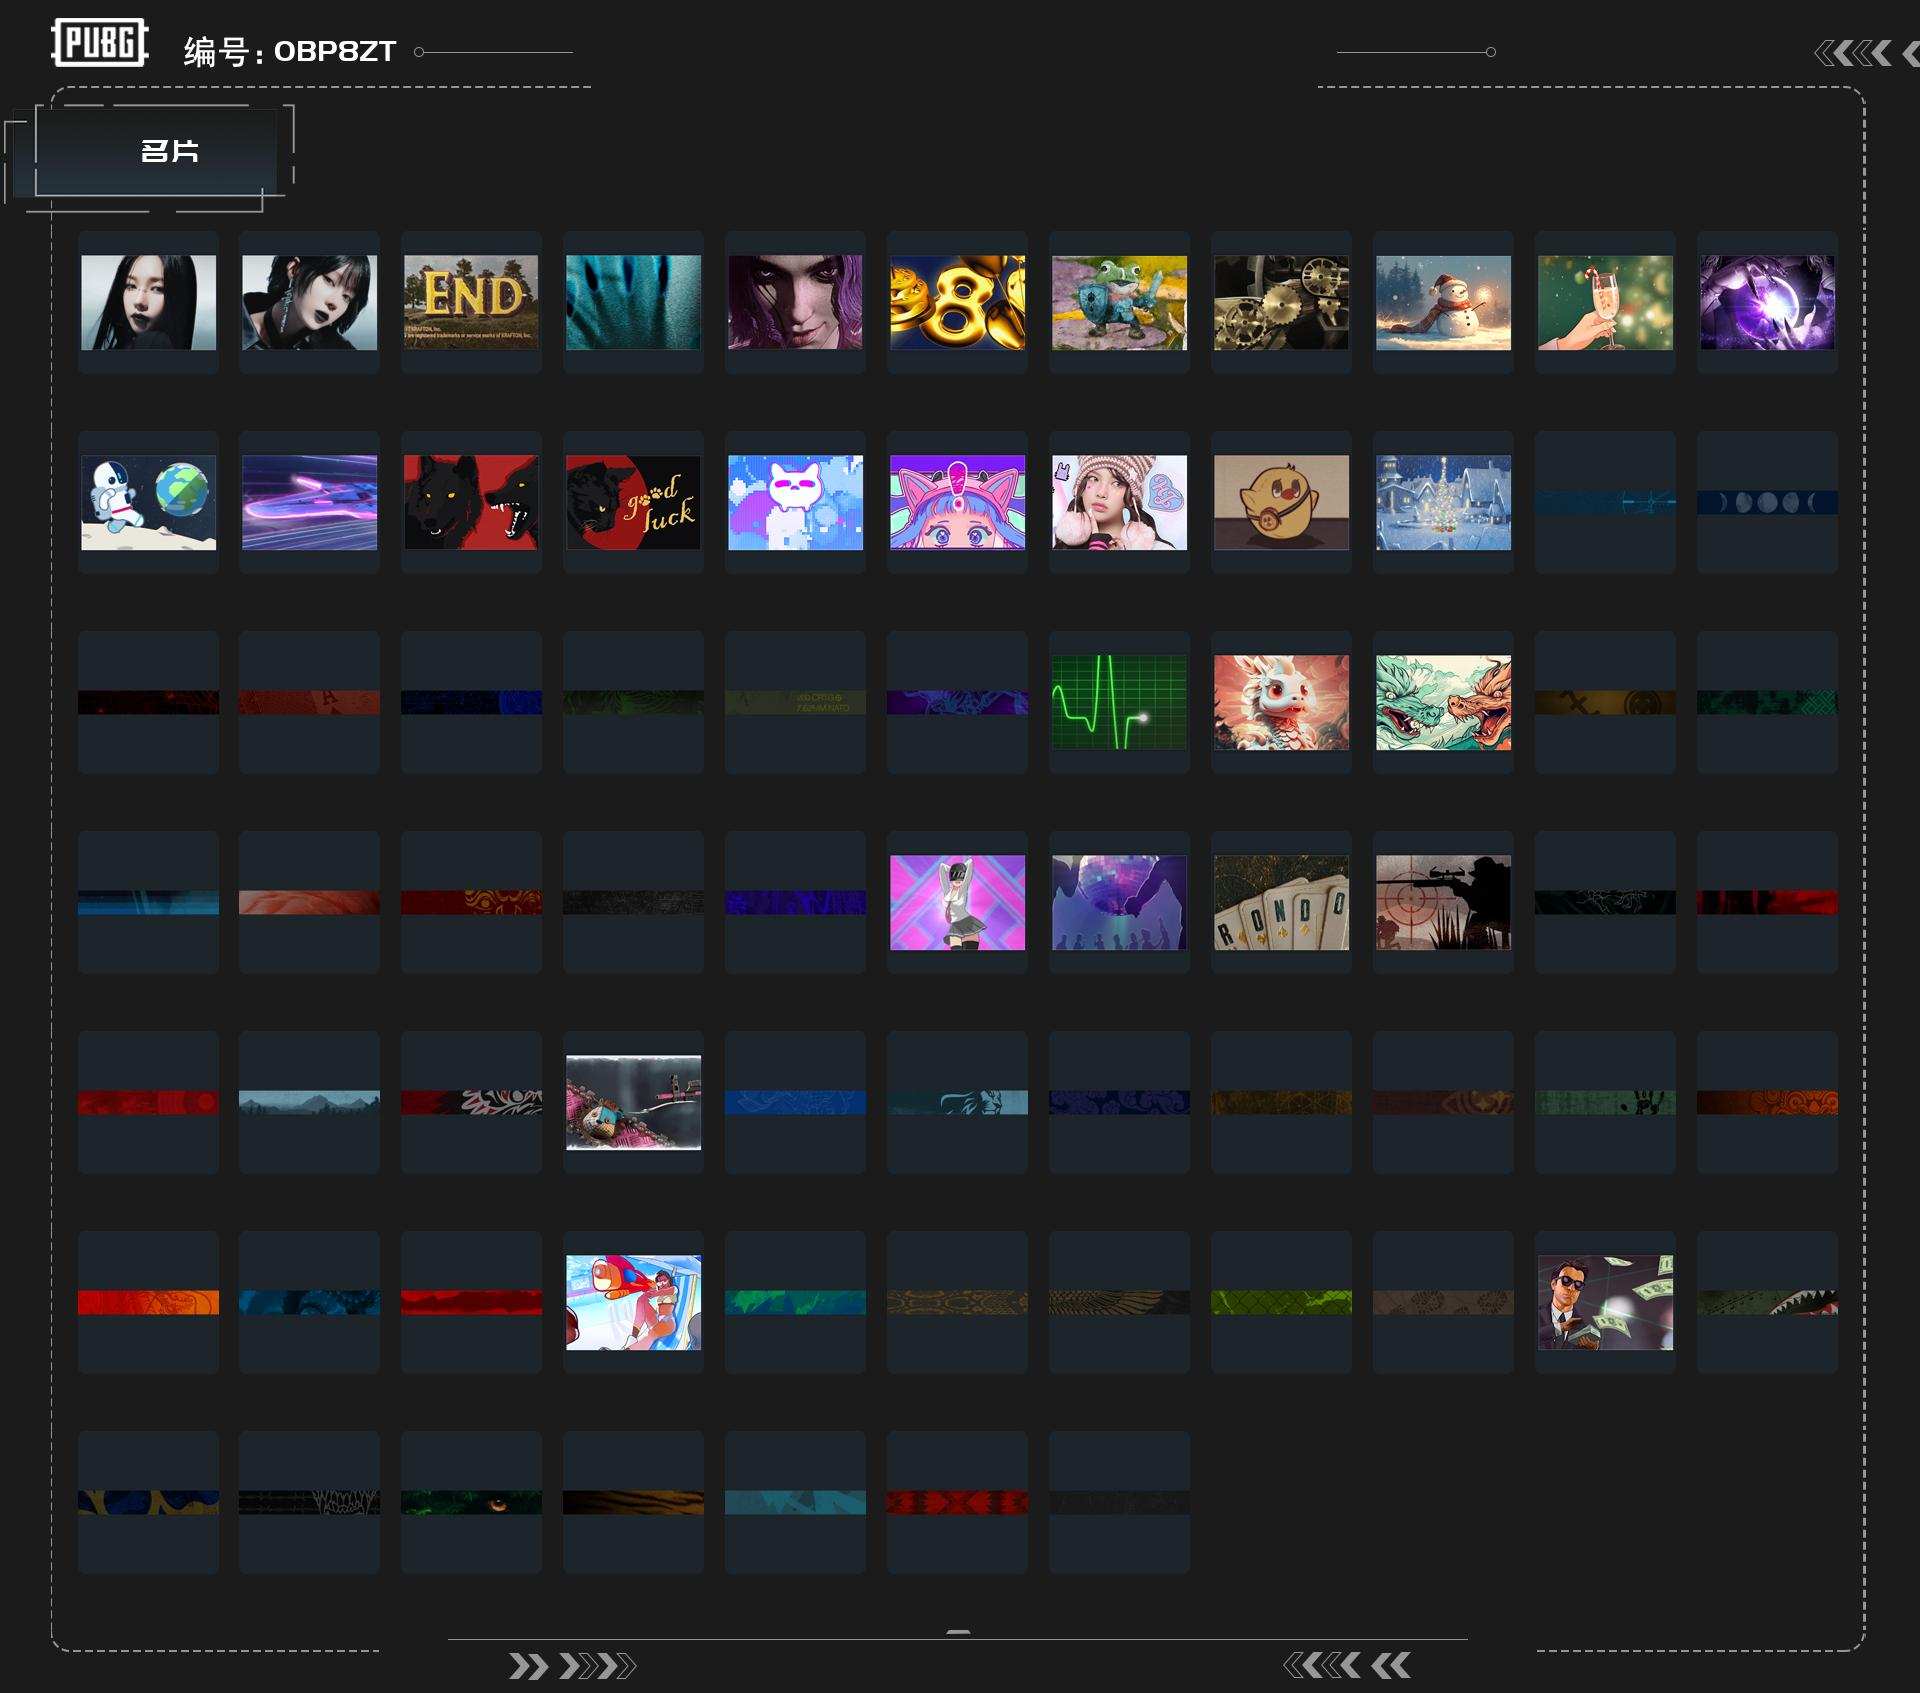Choose the teddy bear with gun nameplate
The width and height of the screenshot is (1920, 1693).
633,1102
